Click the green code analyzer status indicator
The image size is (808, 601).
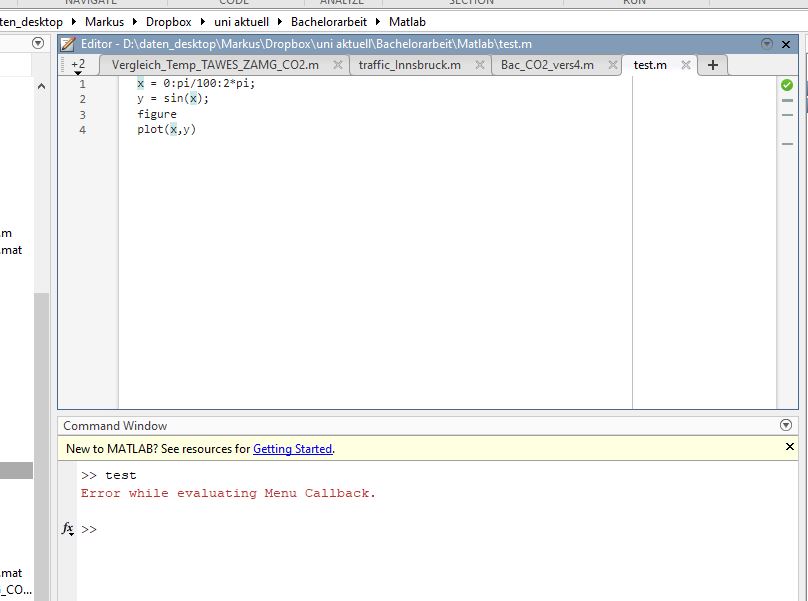786,85
